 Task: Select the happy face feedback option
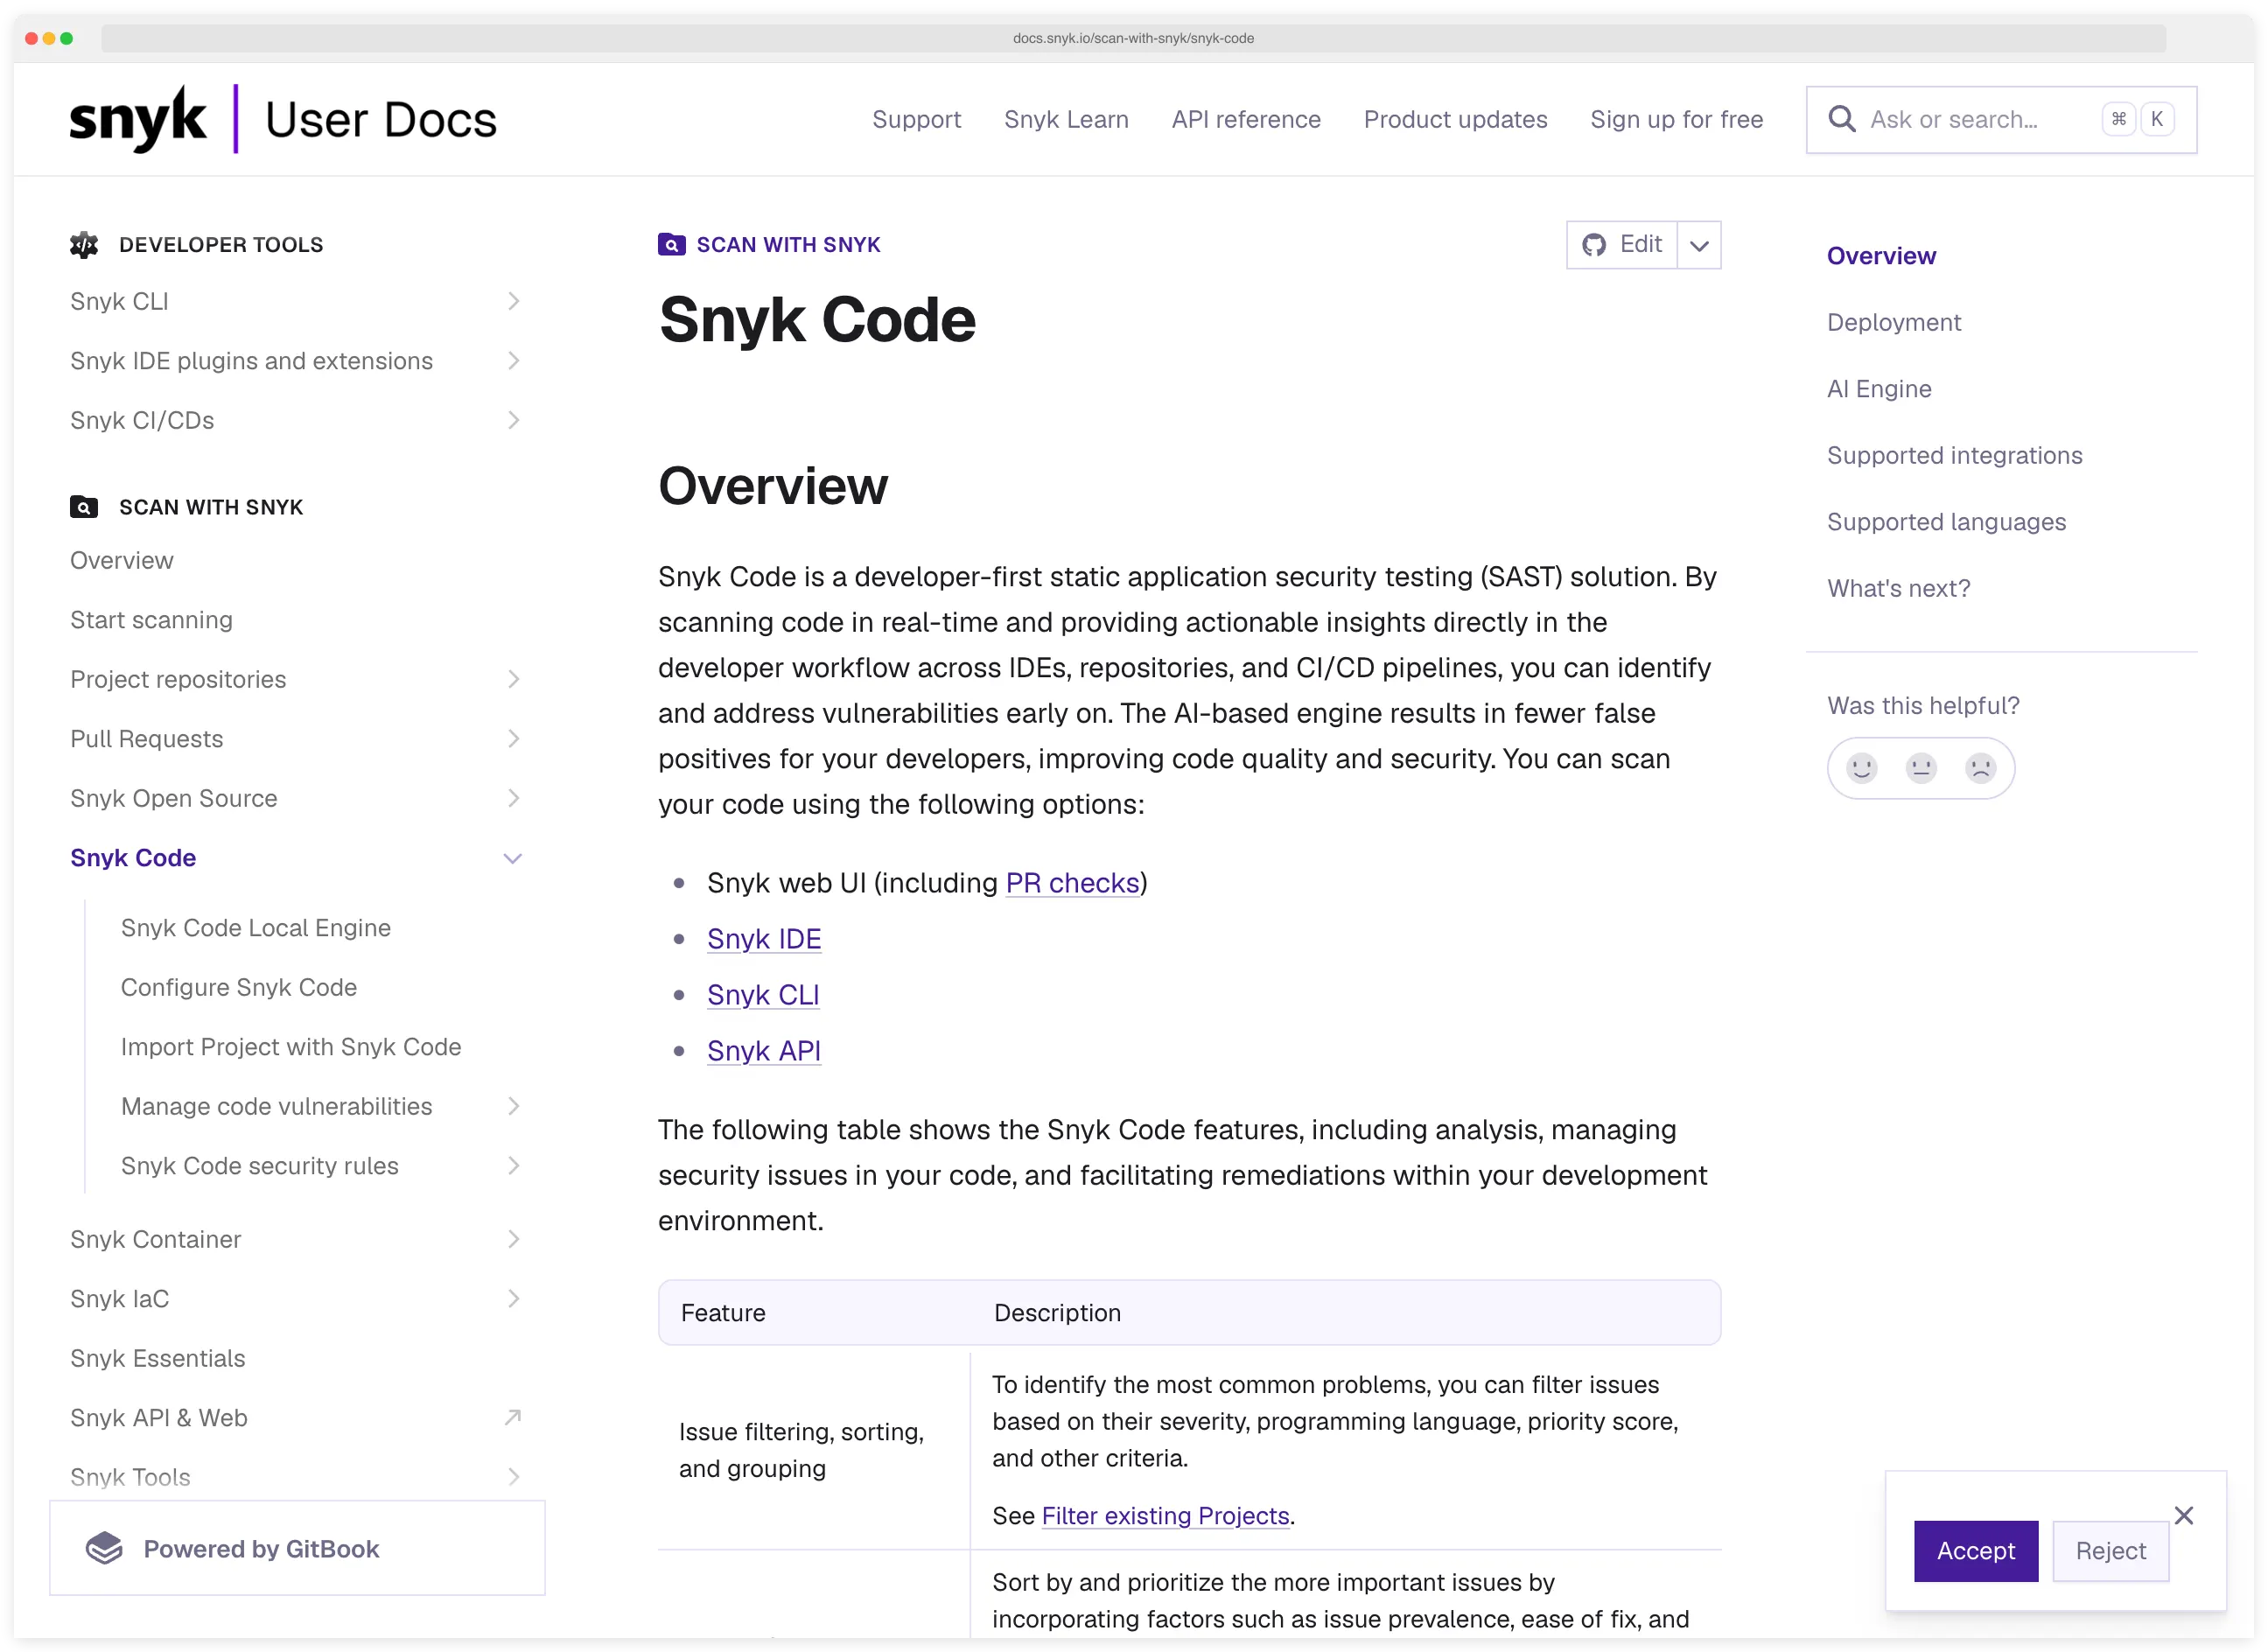click(x=1860, y=768)
